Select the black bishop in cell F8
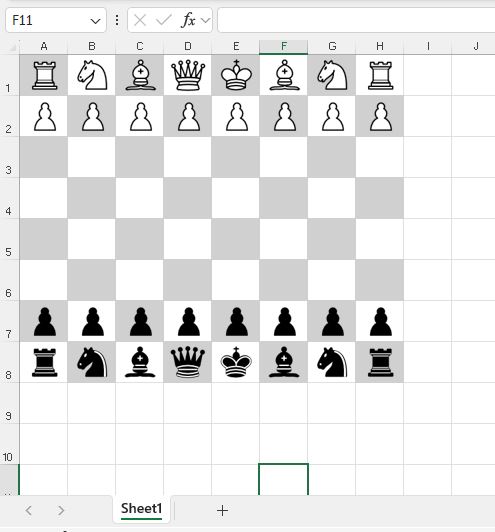495x532 pixels. click(x=284, y=362)
